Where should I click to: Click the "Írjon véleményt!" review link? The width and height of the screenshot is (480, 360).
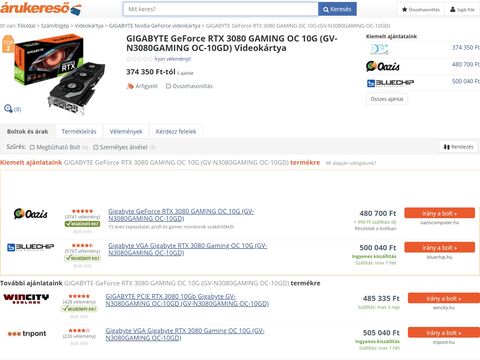173,59
